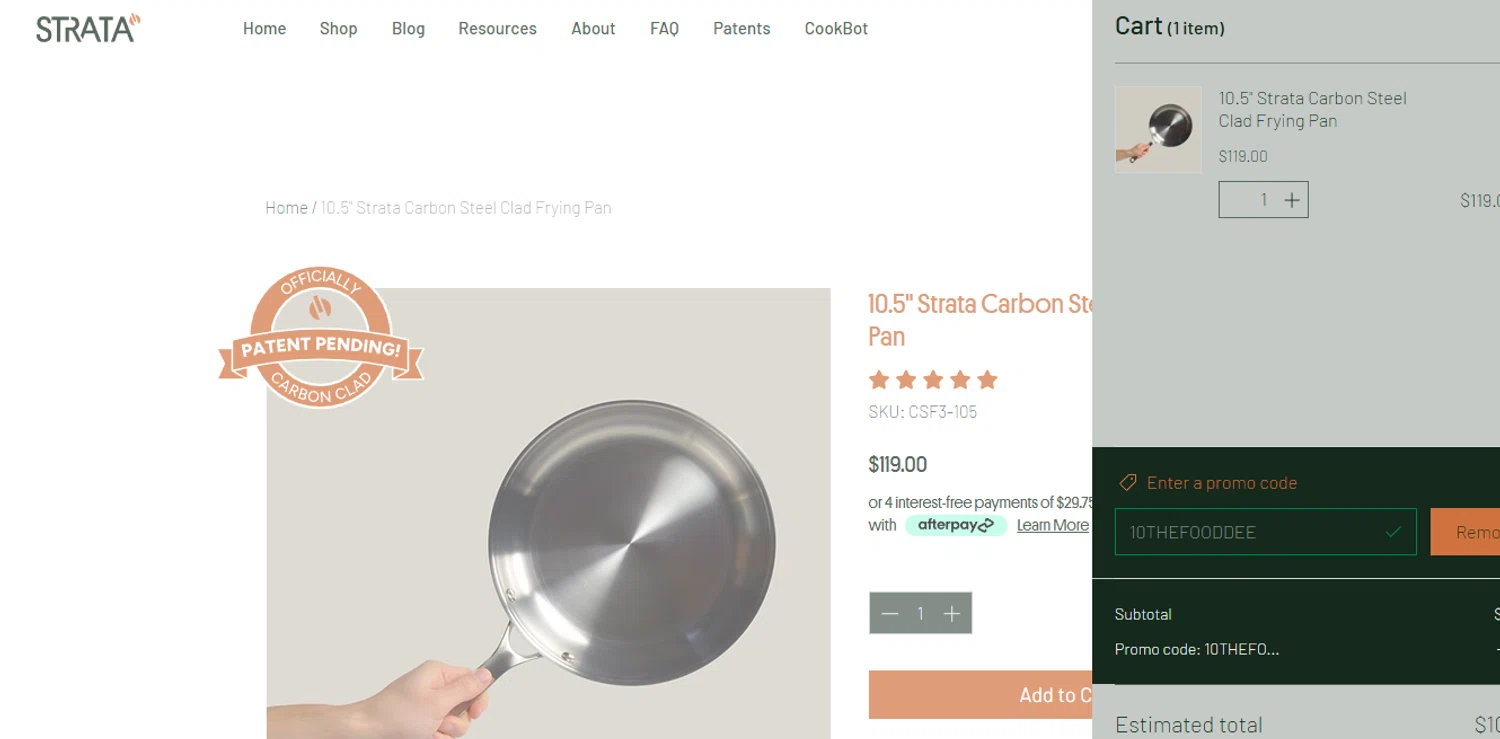The height and width of the screenshot is (739, 1500).
Task: Go to the Blog page
Action: tap(408, 29)
